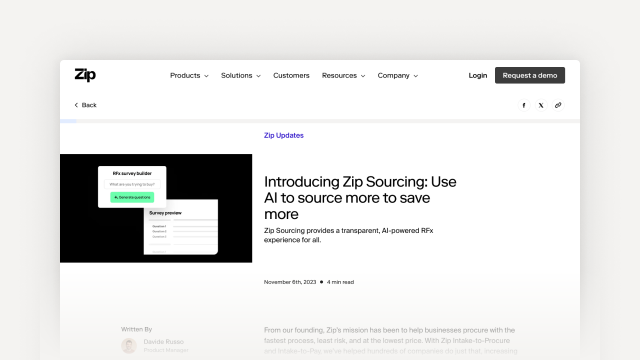Open the Zip Updates category link
The width and height of the screenshot is (640, 360).
(x=284, y=136)
